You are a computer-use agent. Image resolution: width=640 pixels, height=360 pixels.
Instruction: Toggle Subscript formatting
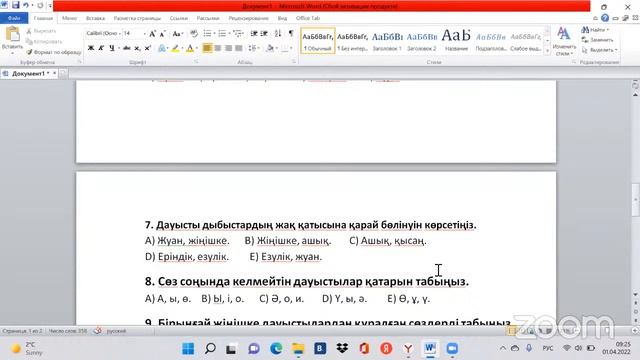click(x=137, y=48)
